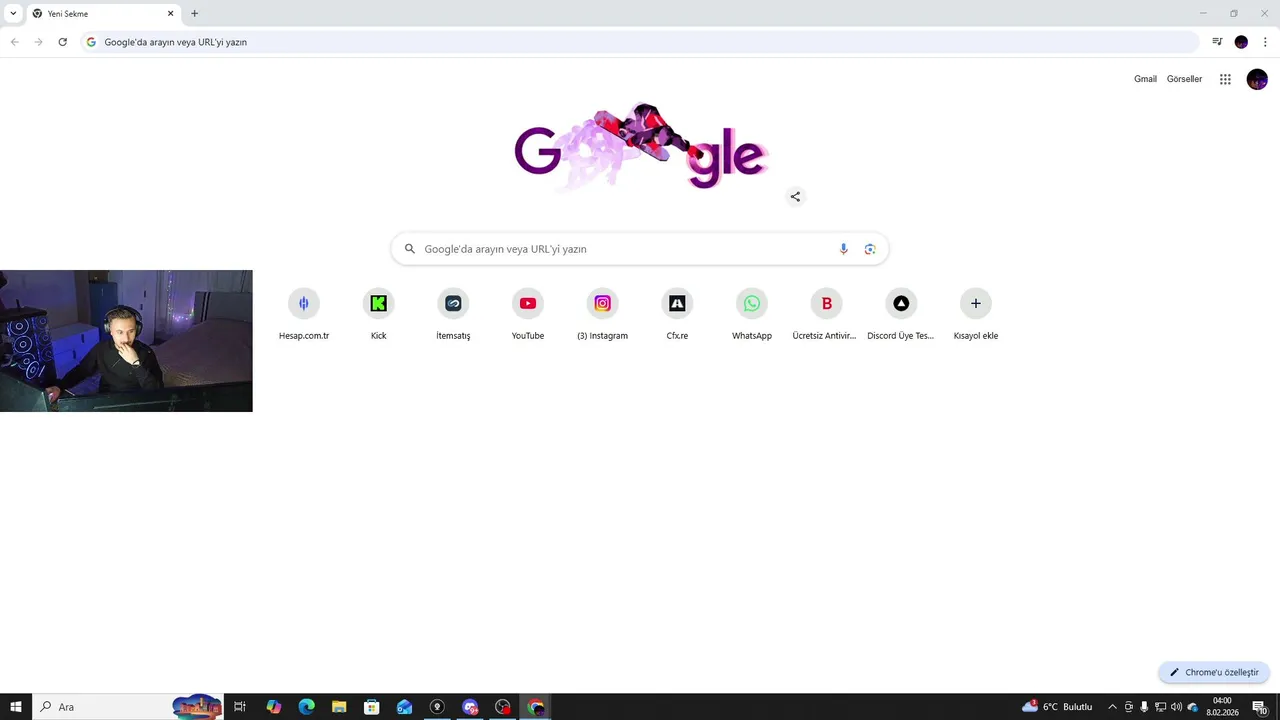Open File Explorer from the taskbar
Viewport: 1280px width, 720px height.
339,707
